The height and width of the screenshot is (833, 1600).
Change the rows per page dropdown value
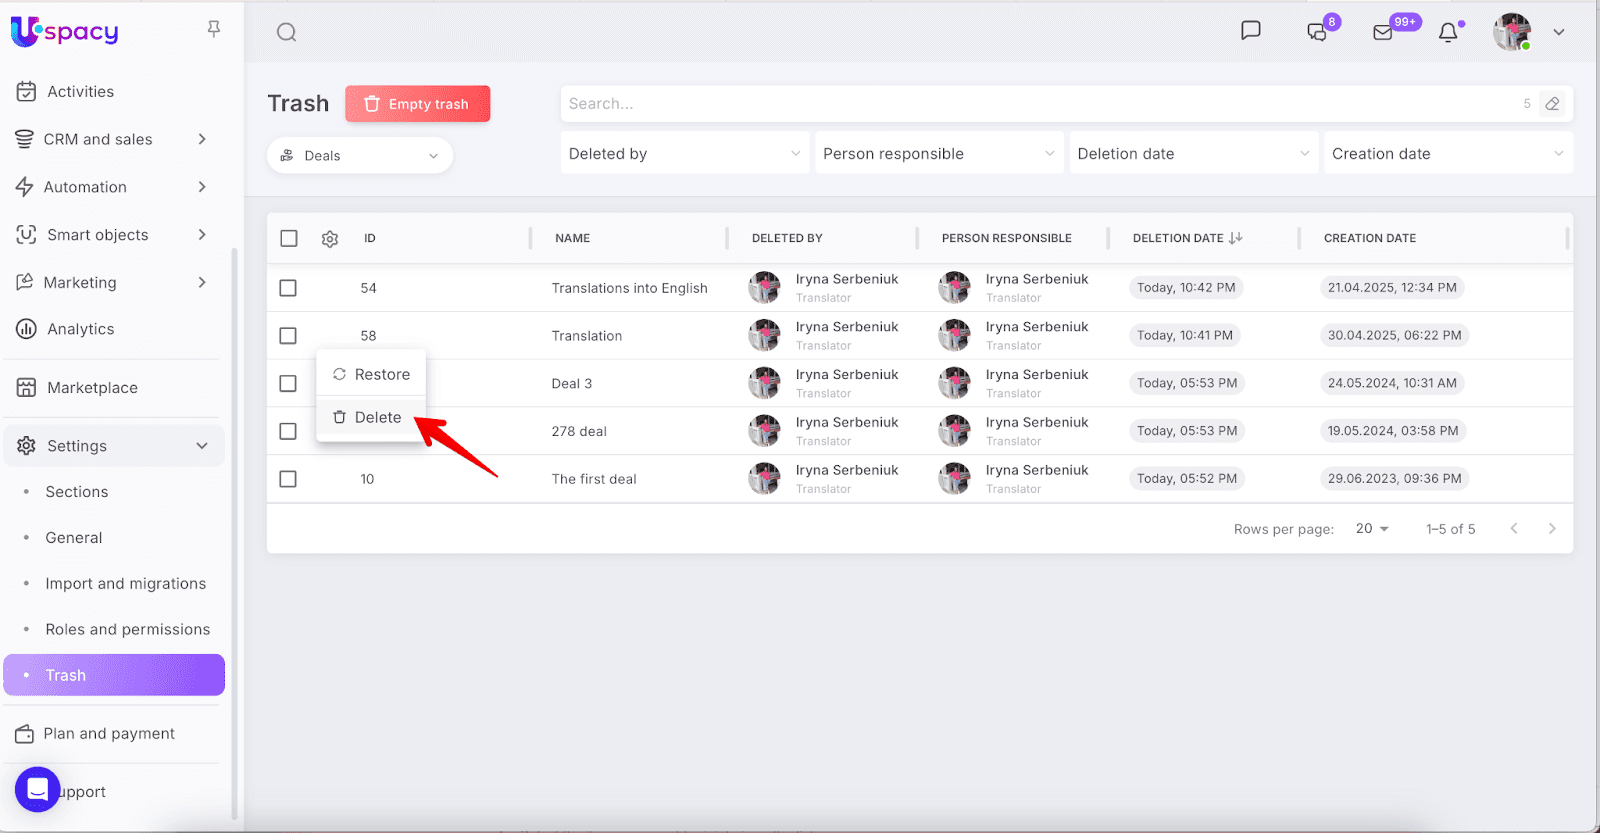pyautogui.click(x=1372, y=529)
